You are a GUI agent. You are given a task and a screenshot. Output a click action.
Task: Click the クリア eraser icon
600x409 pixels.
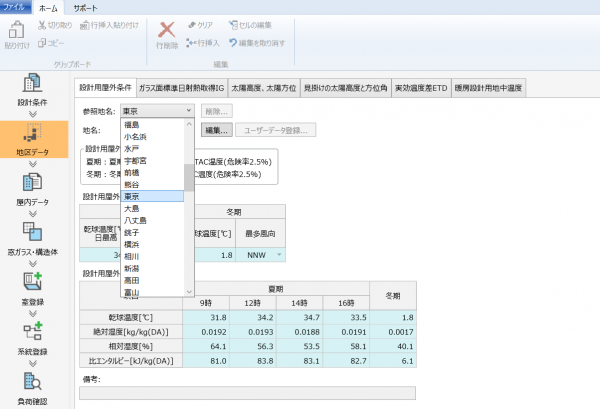pos(192,25)
